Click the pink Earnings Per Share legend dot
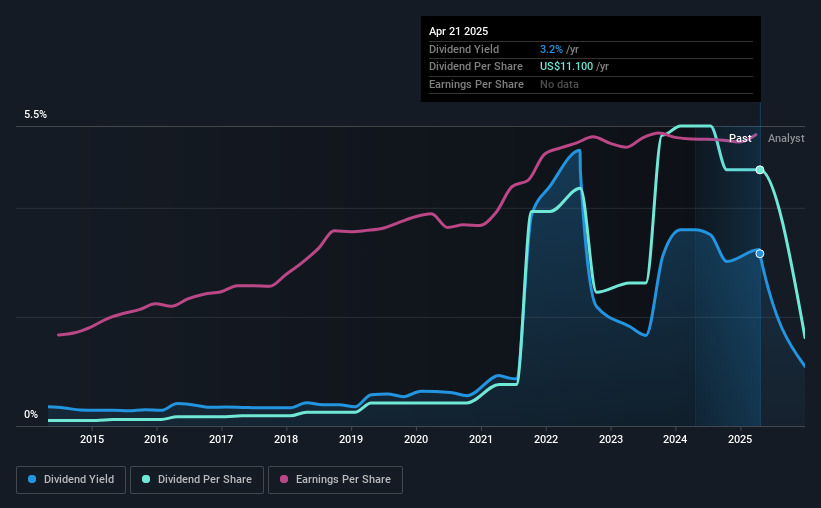 tap(284, 479)
